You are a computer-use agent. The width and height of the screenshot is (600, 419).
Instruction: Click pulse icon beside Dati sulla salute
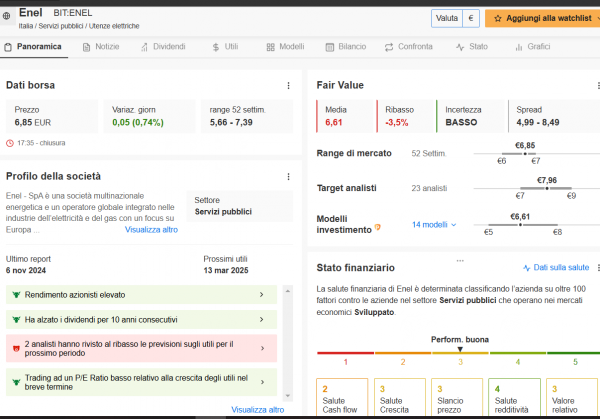tap(527, 268)
